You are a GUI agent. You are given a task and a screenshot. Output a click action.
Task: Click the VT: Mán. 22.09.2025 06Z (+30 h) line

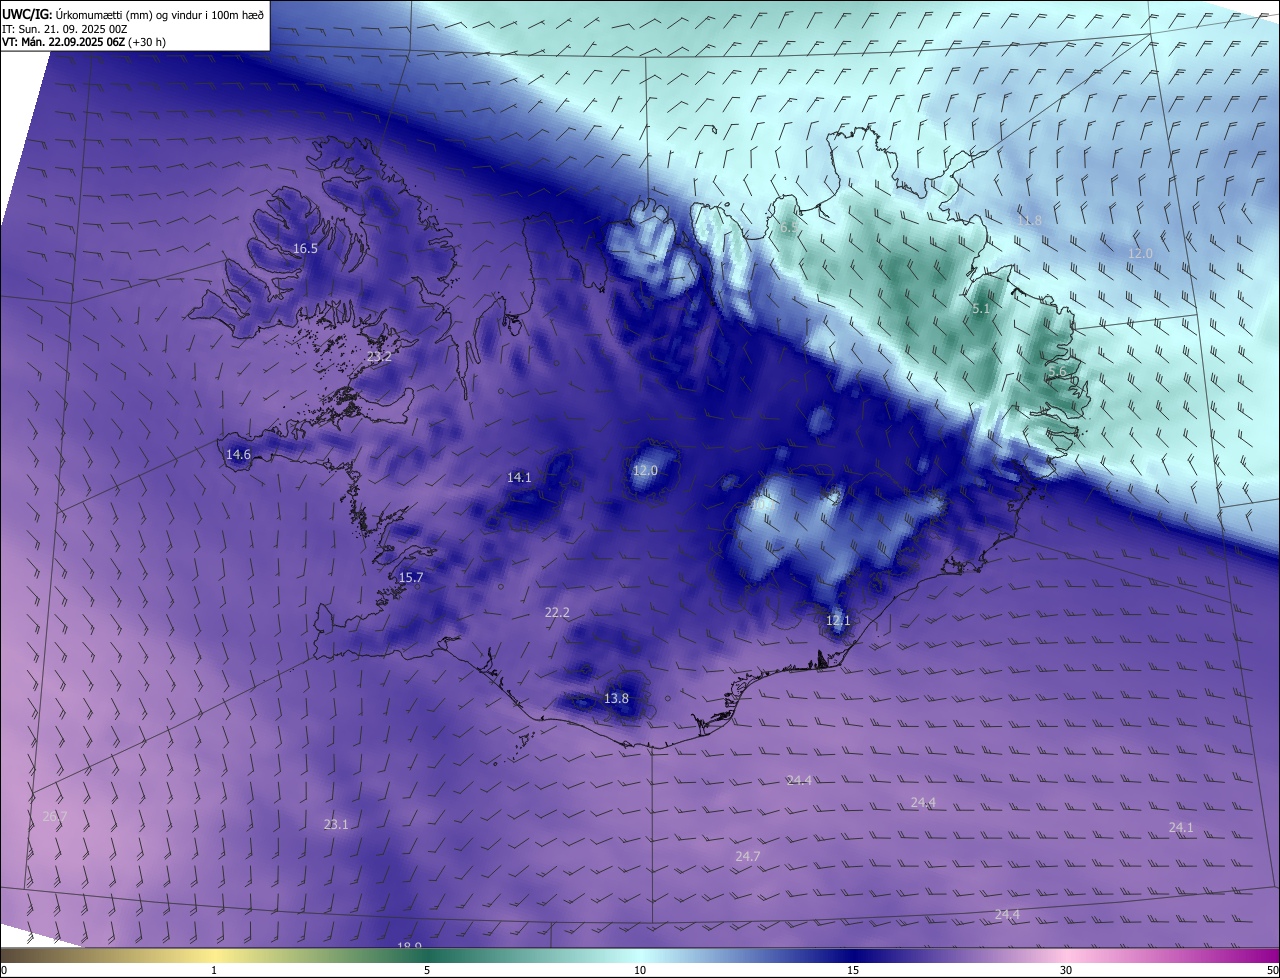click(x=85, y=42)
